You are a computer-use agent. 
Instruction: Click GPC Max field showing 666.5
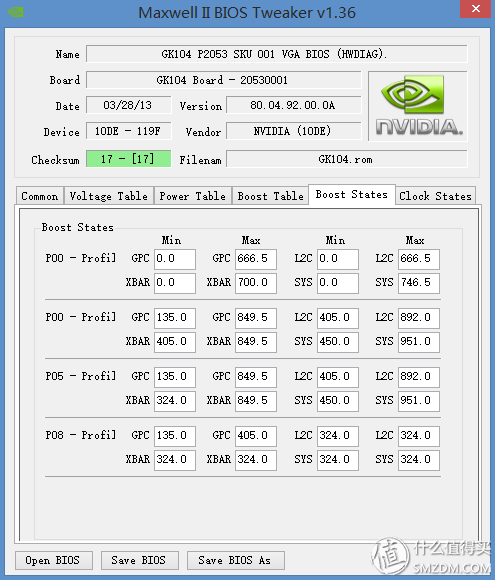[256, 259]
